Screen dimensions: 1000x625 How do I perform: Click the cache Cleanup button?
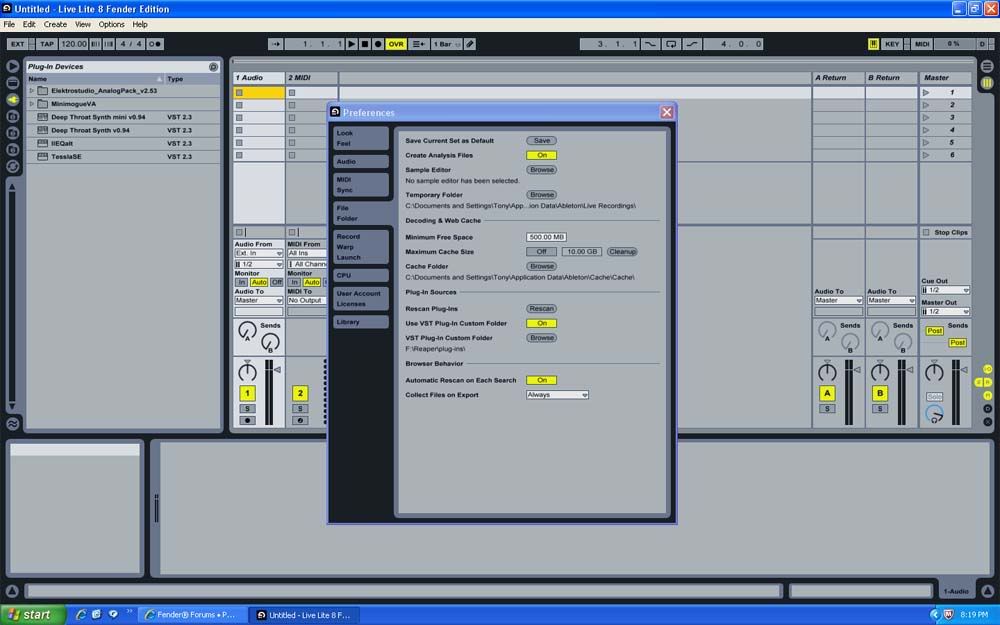(622, 252)
